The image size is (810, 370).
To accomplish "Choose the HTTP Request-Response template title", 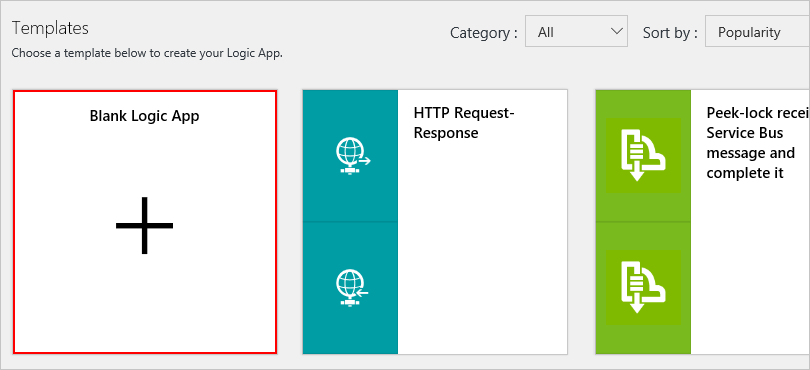I will click(x=464, y=122).
